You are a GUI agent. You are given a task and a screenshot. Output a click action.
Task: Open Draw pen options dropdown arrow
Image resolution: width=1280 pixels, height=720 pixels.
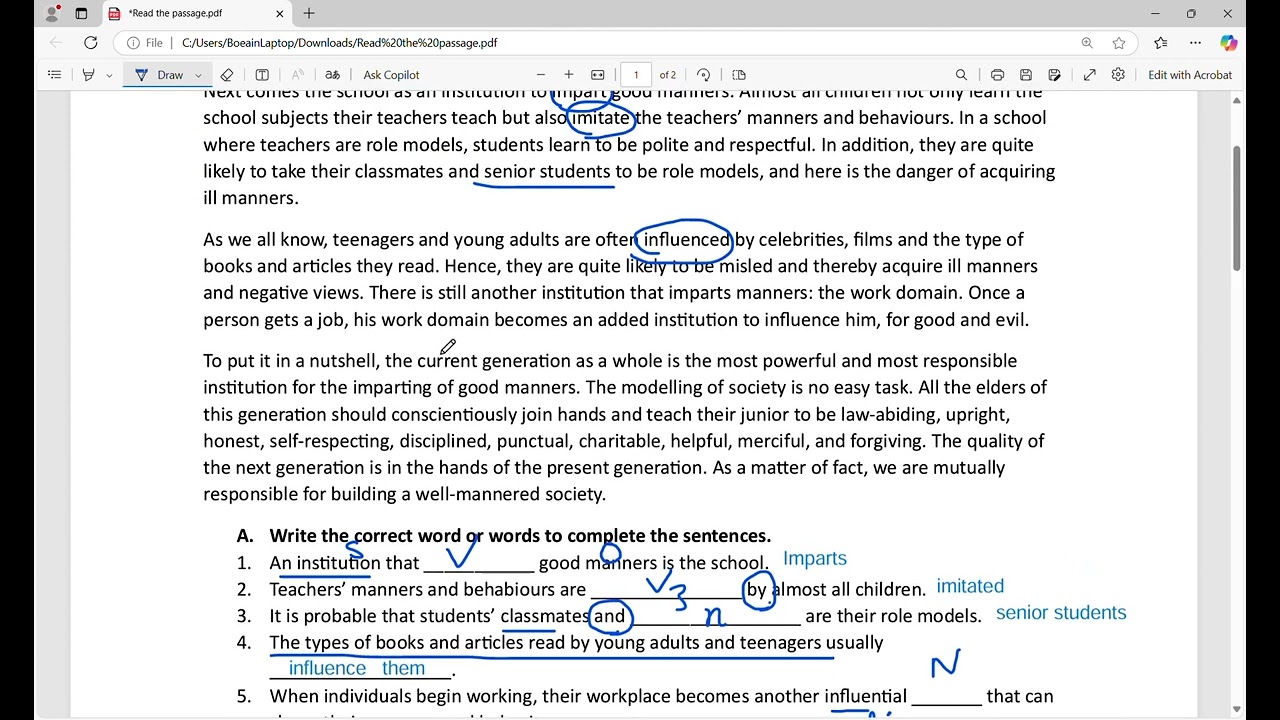click(198, 75)
